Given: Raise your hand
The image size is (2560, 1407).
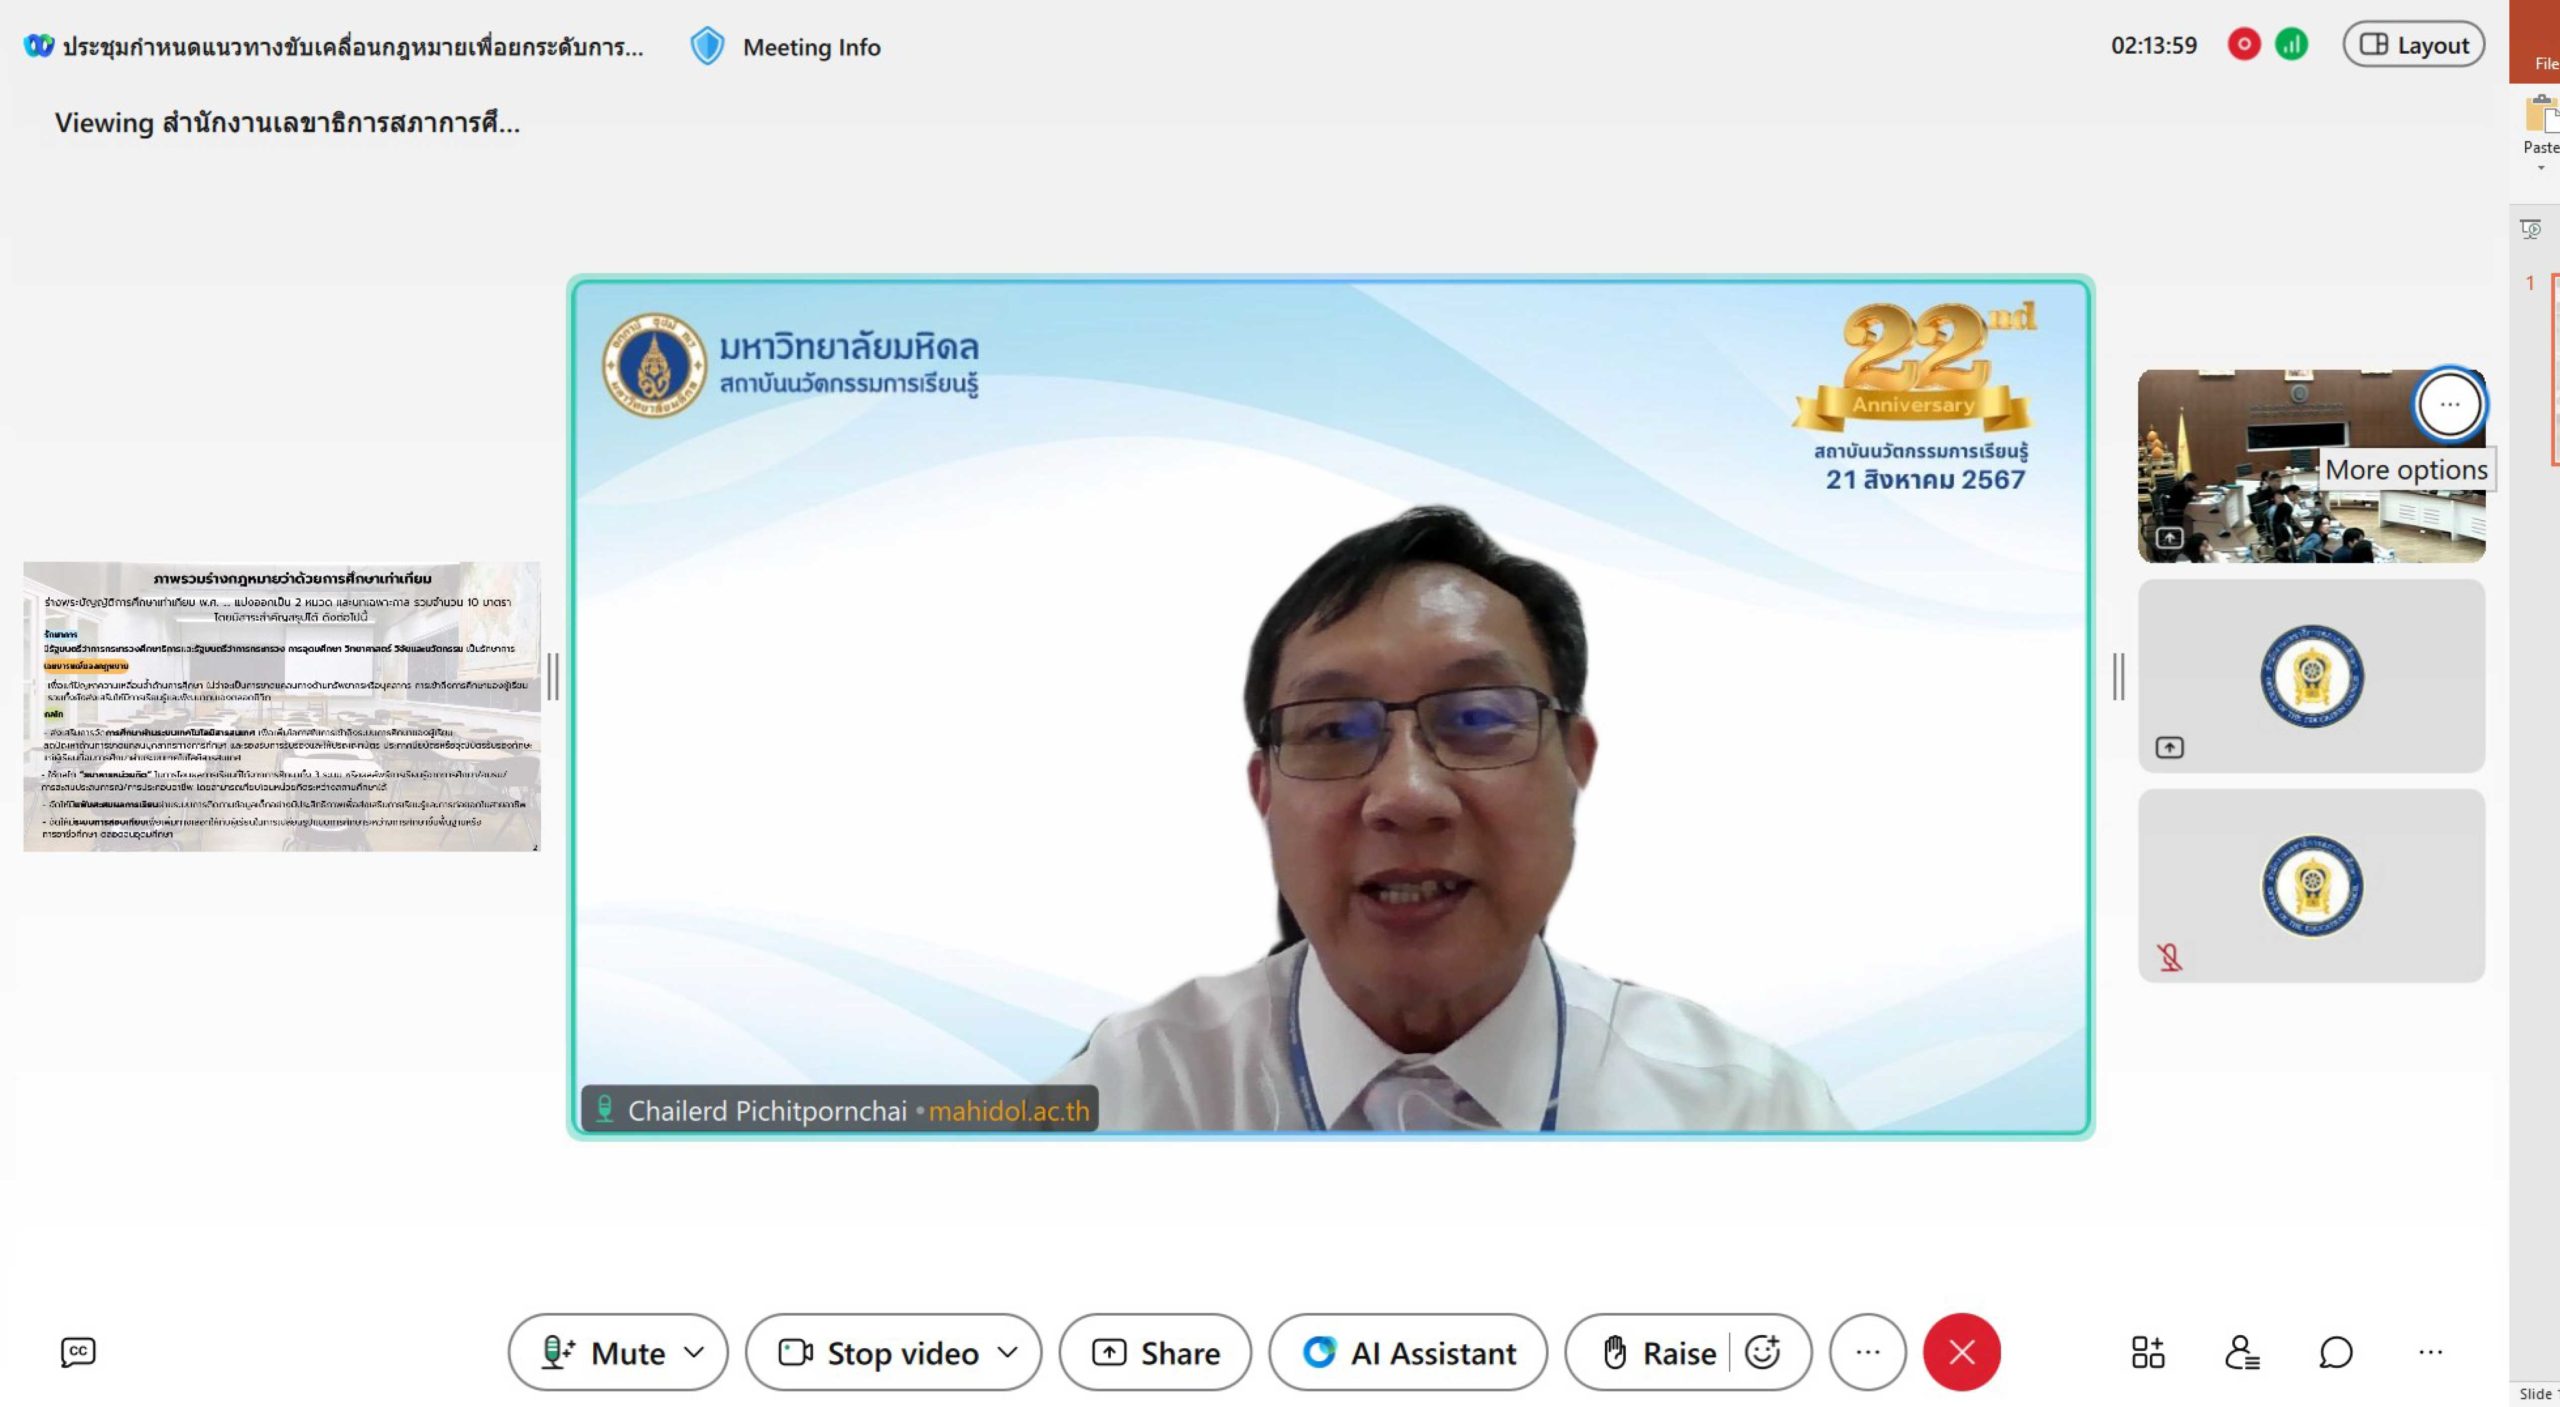Looking at the screenshot, I should 1659,1352.
